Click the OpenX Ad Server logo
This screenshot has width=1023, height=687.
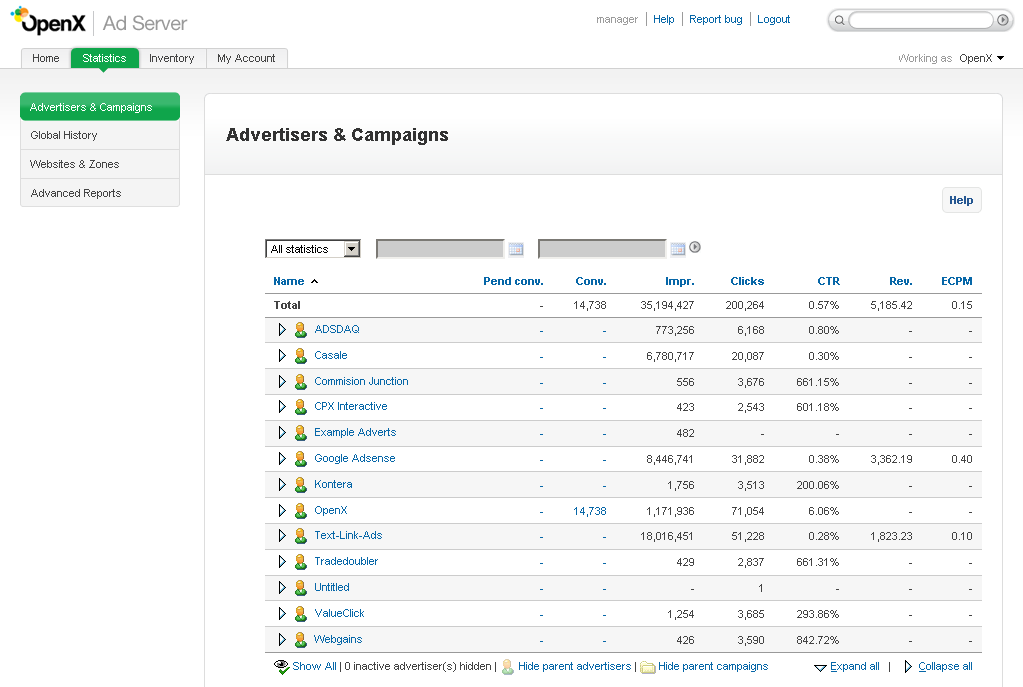pos(99,22)
